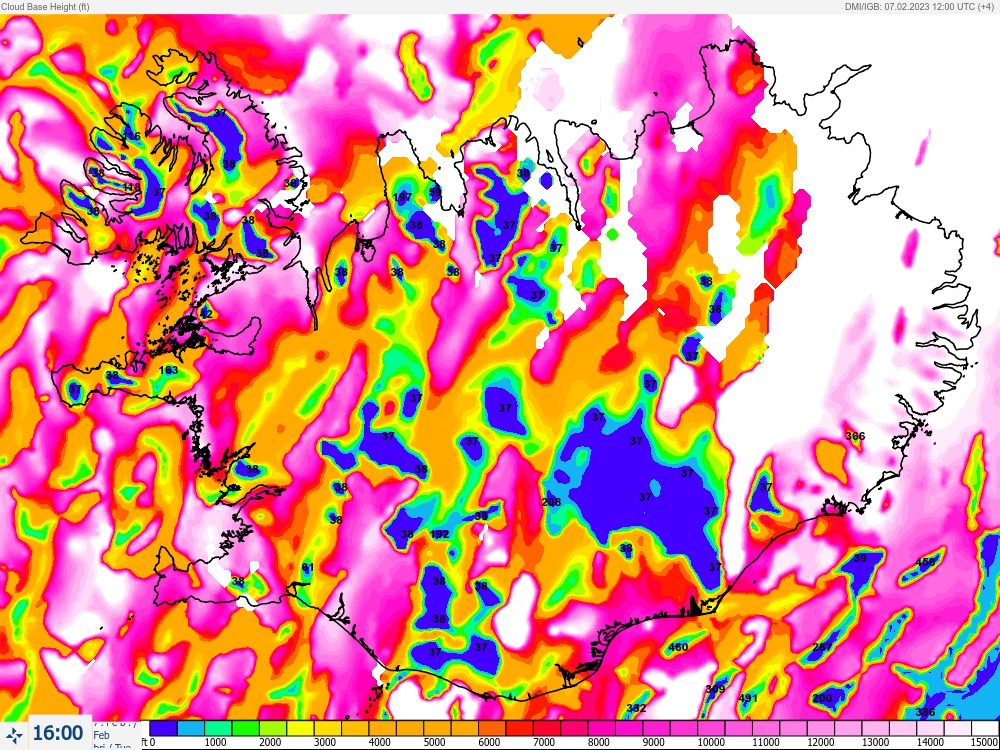Click the 309 value on the map
The width and height of the screenshot is (1000, 750).
click(716, 689)
